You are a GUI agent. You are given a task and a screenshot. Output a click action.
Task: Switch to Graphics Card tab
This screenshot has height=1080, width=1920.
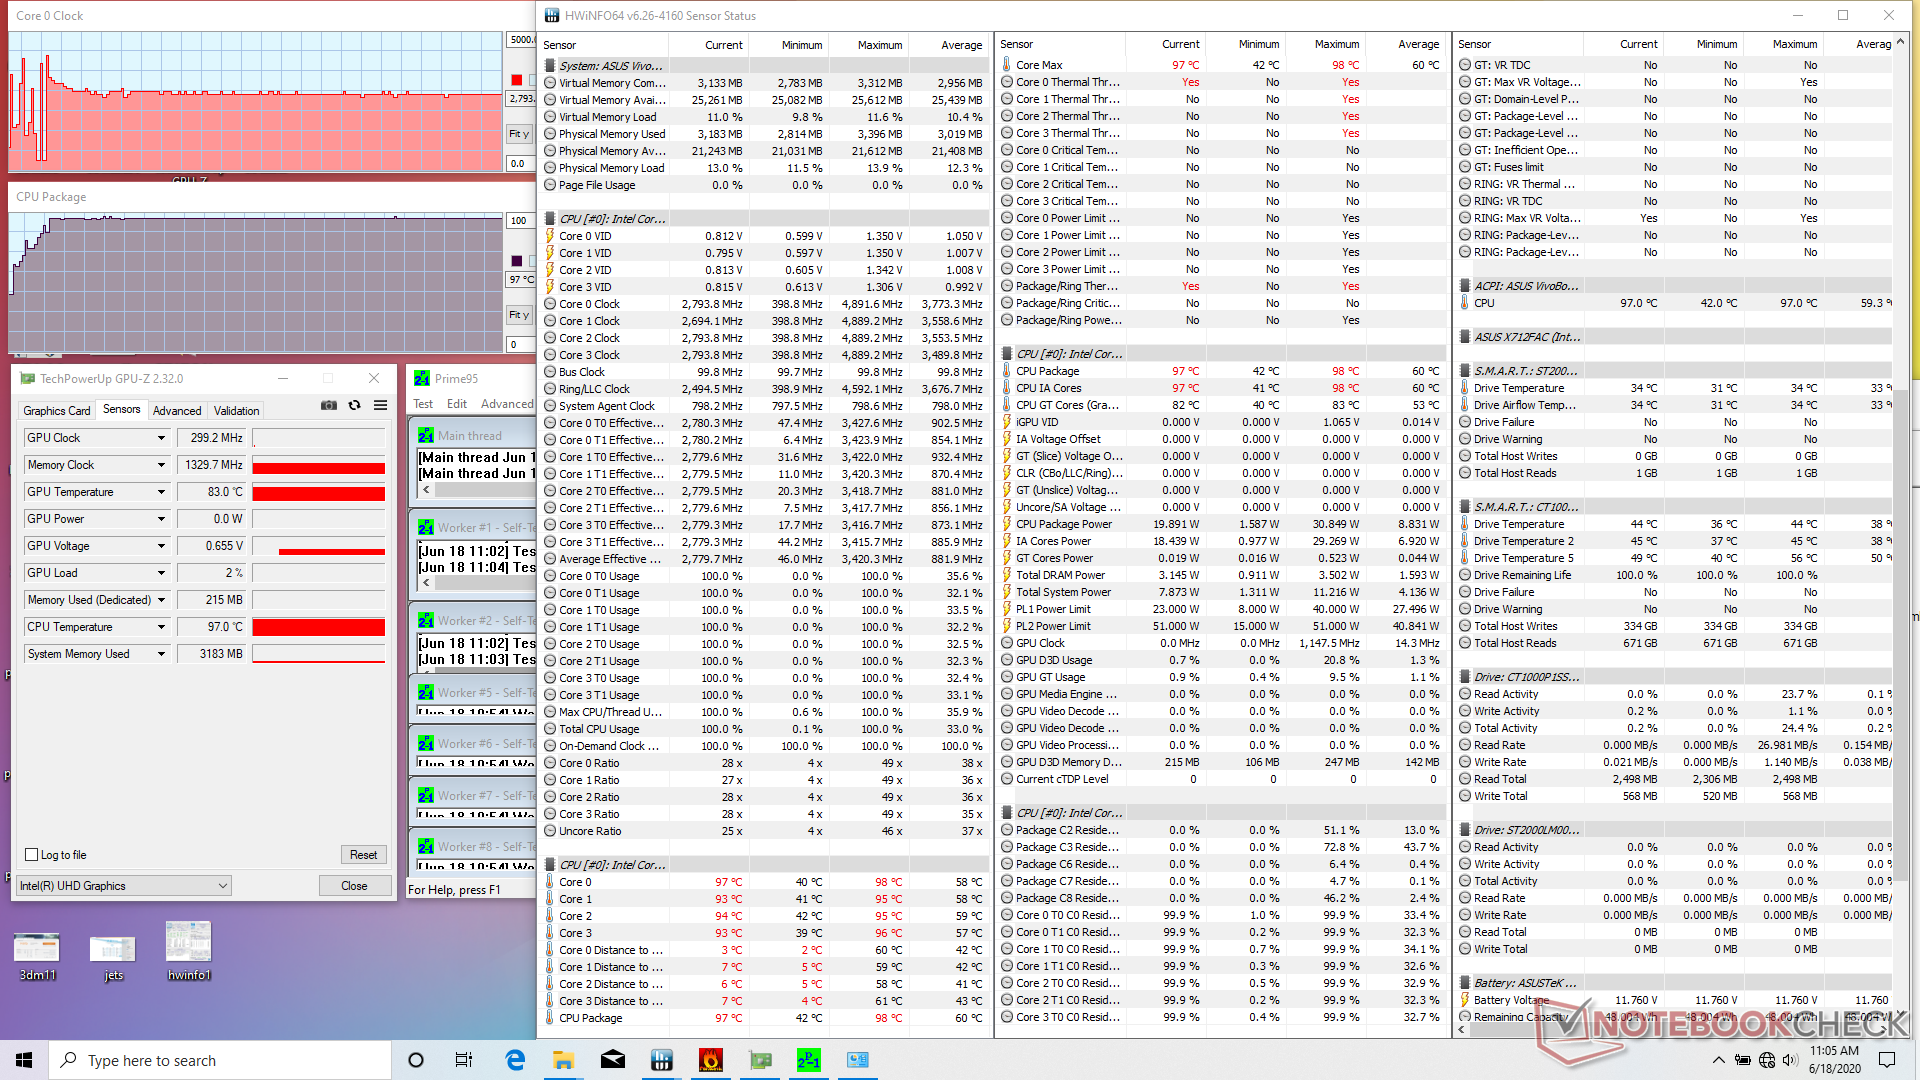pyautogui.click(x=57, y=410)
